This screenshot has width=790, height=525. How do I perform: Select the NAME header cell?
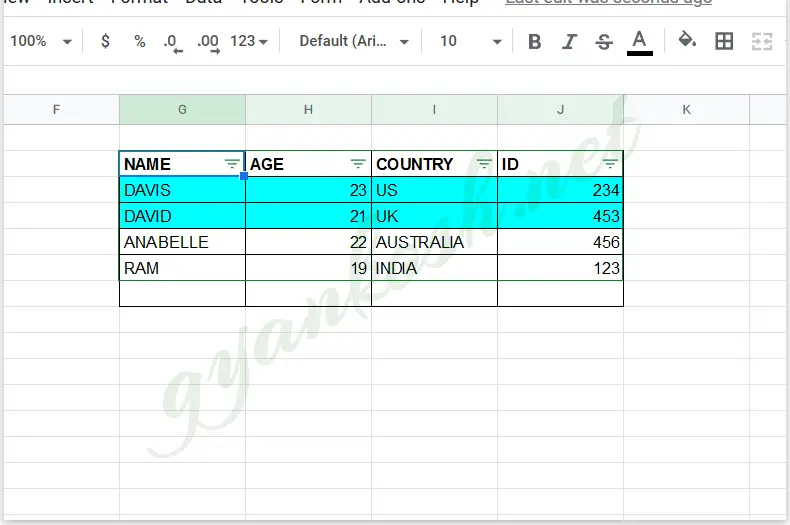click(182, 164)
